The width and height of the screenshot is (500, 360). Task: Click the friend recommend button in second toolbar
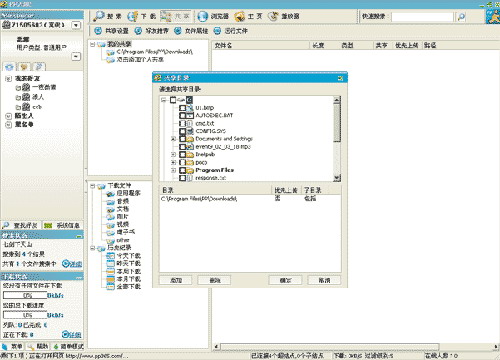[151, 31]
